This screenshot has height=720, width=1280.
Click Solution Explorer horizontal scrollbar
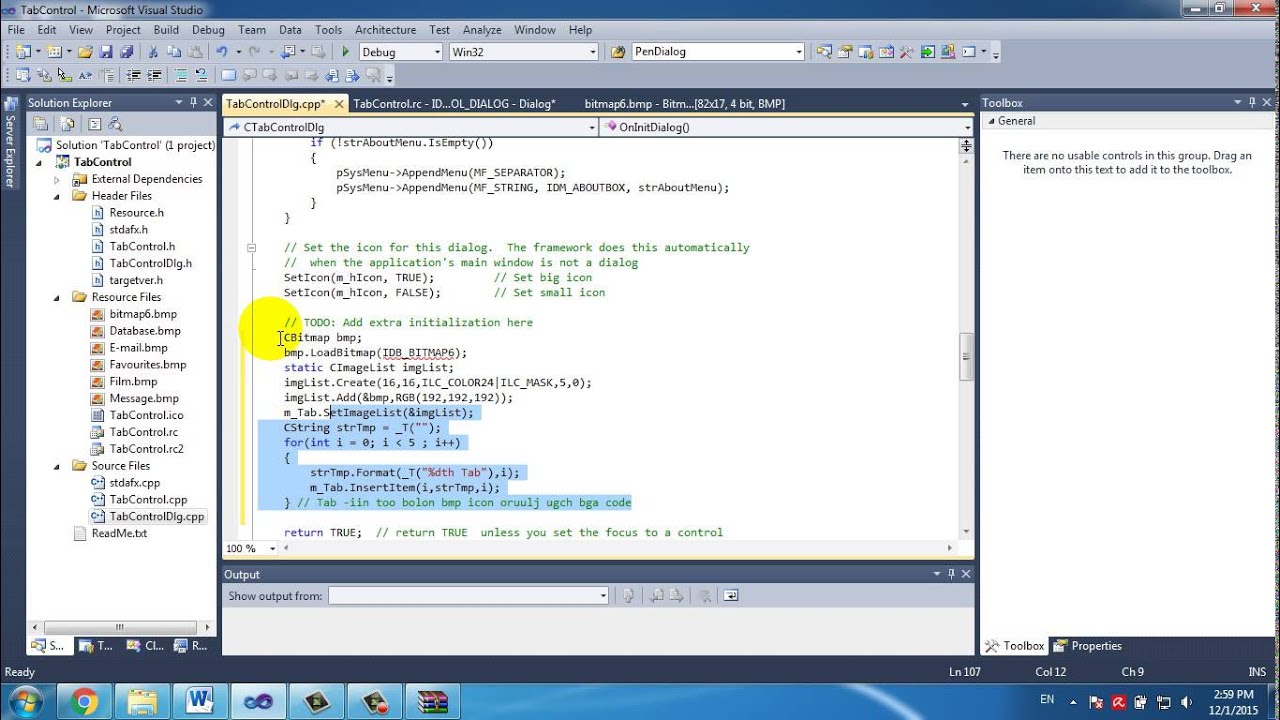(120, 626)
